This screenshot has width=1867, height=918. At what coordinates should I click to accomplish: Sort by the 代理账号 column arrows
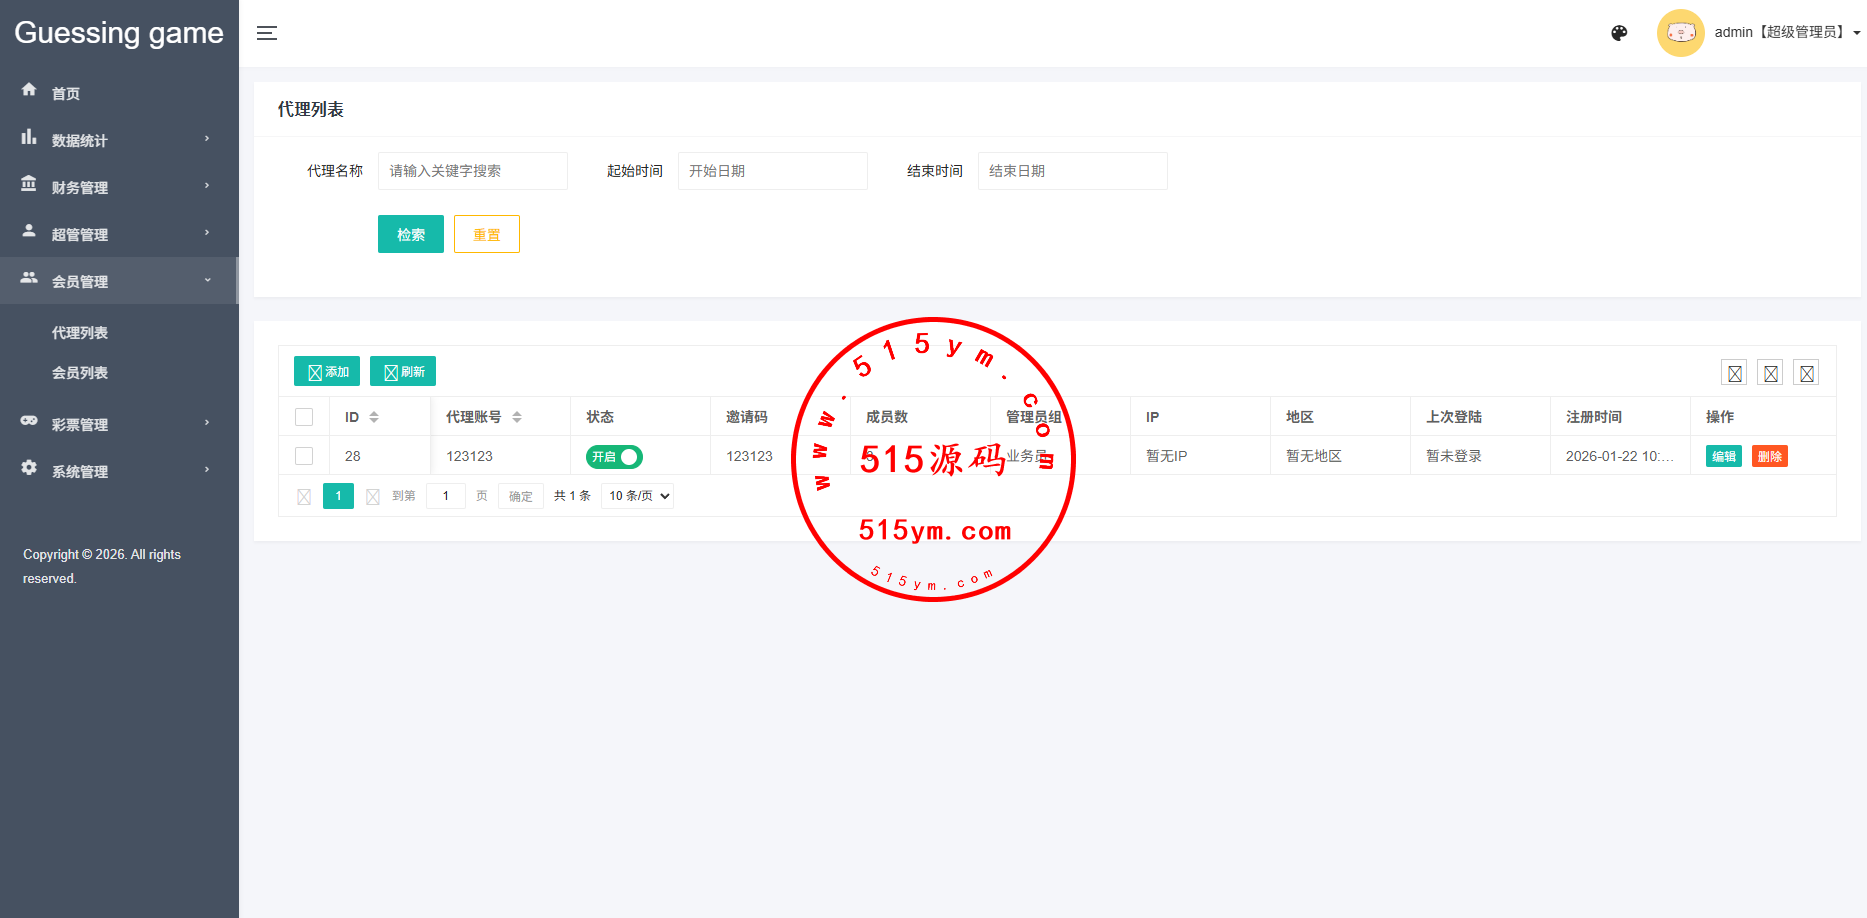517,417
